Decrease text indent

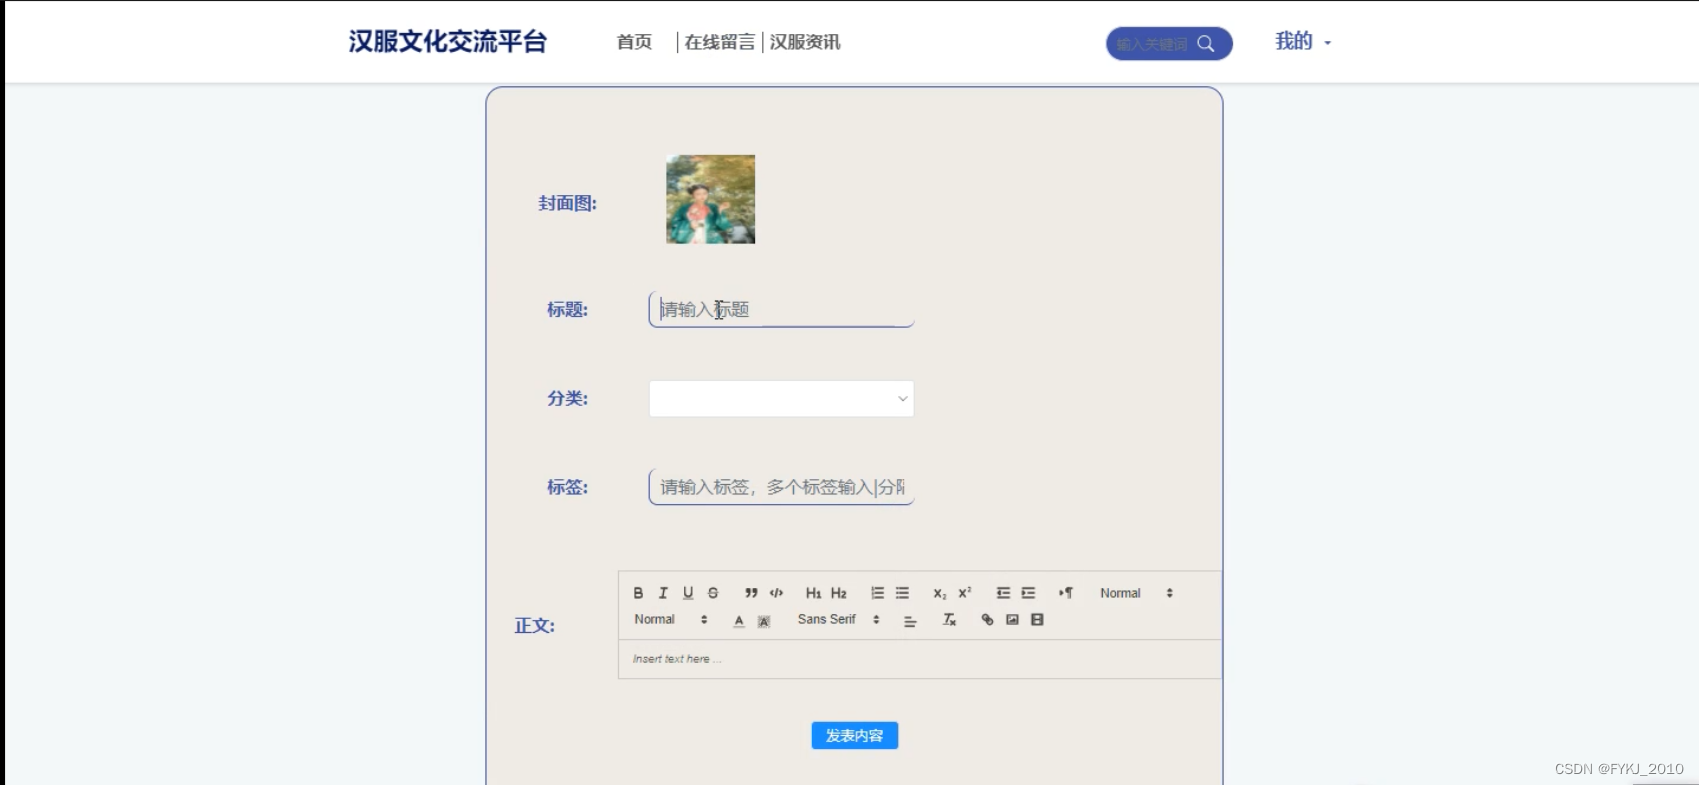coord(1003,593)
